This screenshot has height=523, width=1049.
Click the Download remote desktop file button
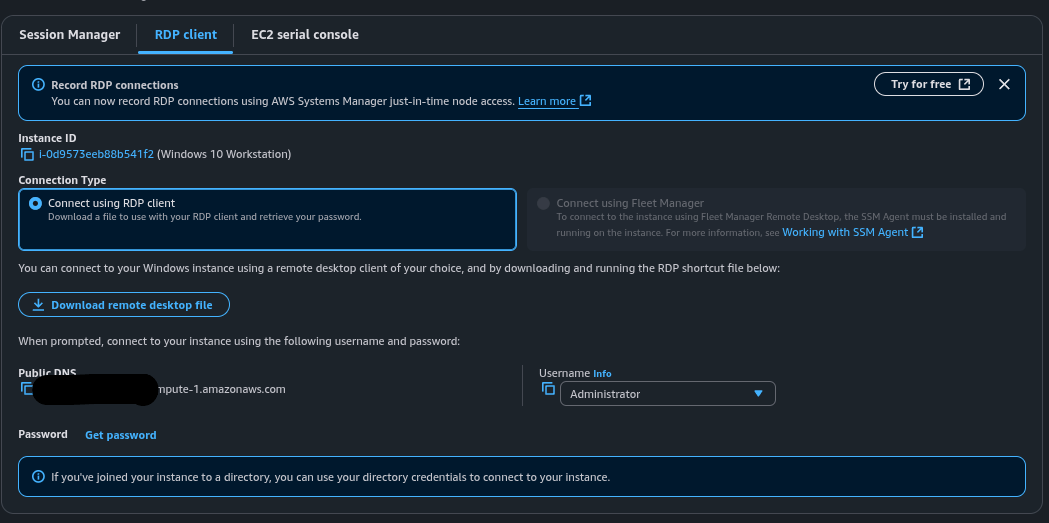pos(123,305)
